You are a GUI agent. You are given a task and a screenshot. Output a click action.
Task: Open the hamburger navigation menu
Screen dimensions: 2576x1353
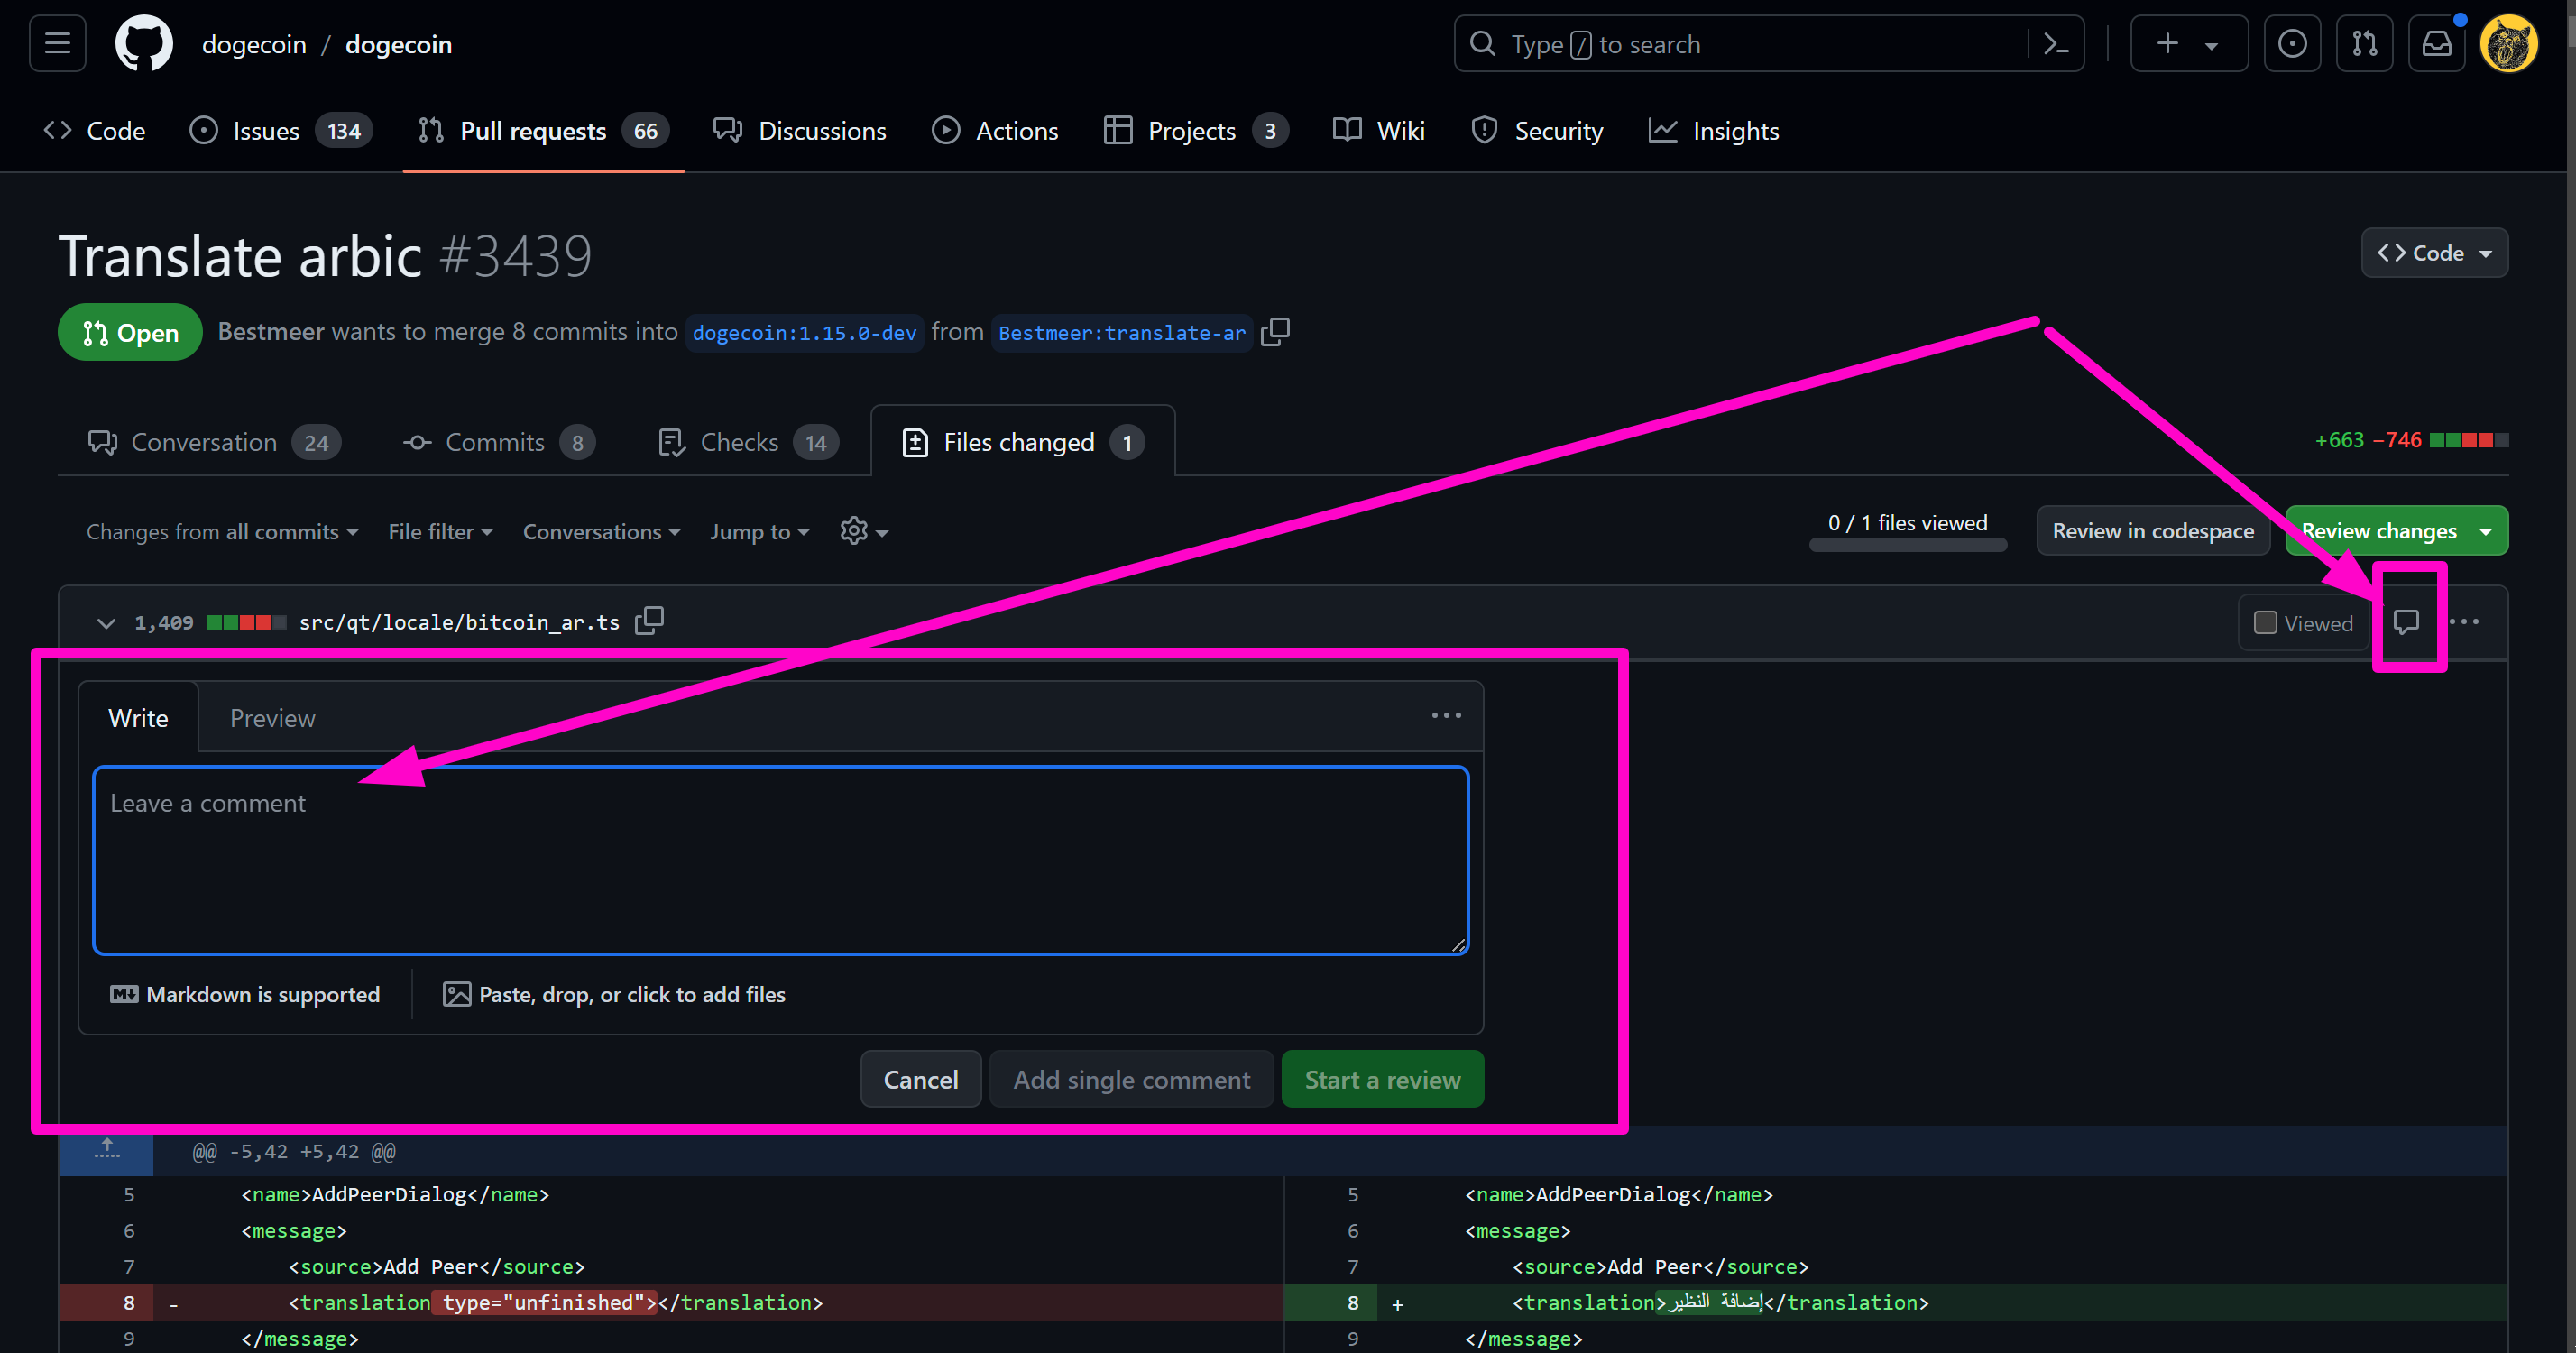click(57, 44)
